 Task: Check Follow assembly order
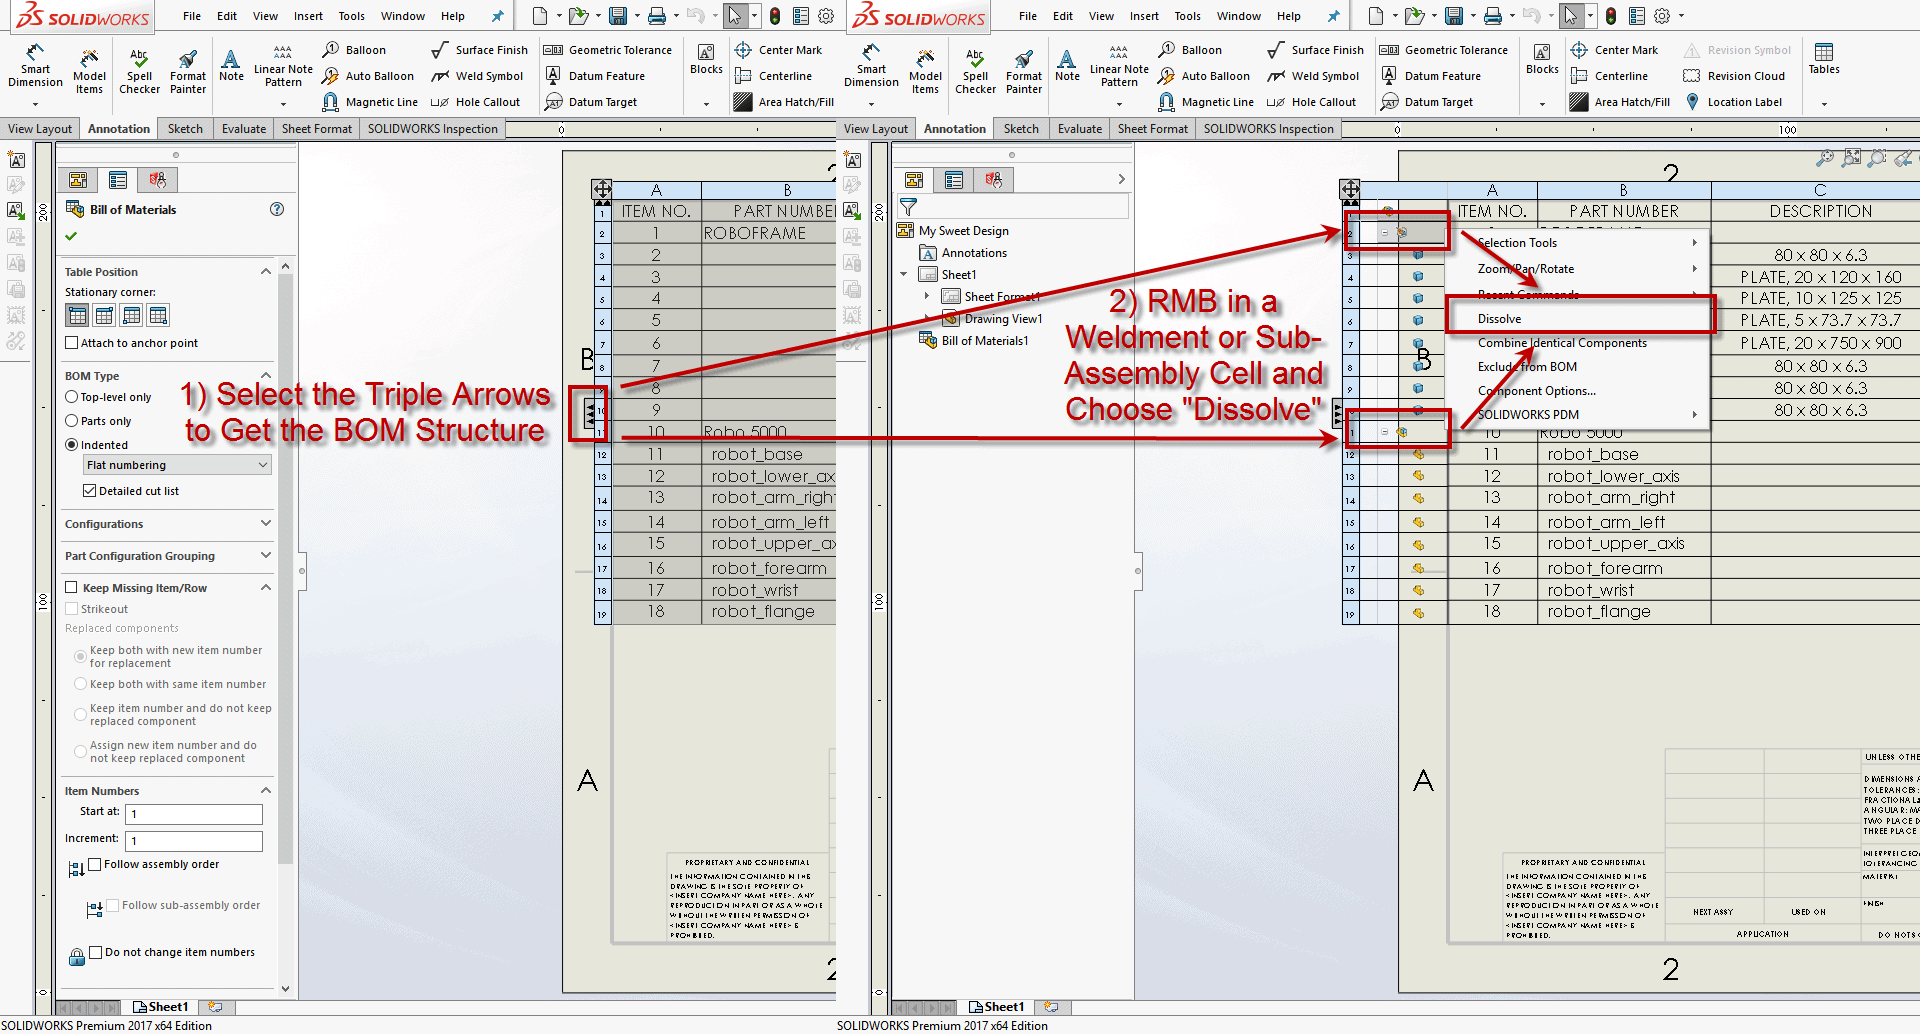[x=95, y=864]
